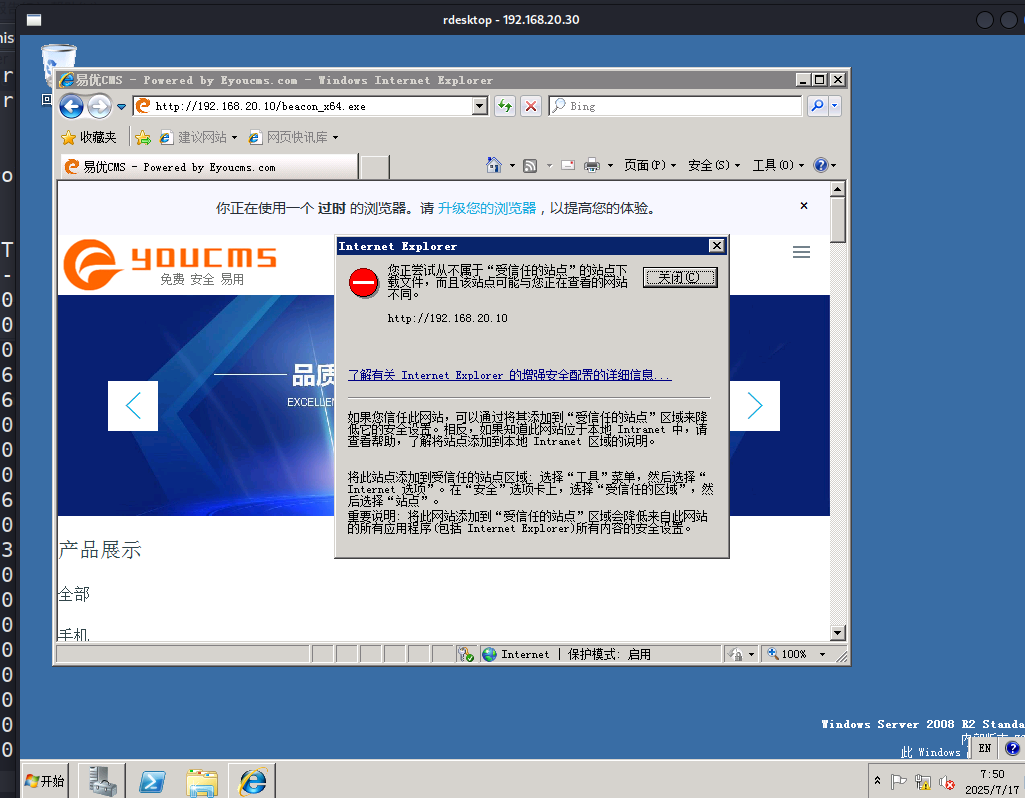Select the 全部 product category
Image resolution: width=1025 pixels, height=798 pixels.
coord(74,594)
